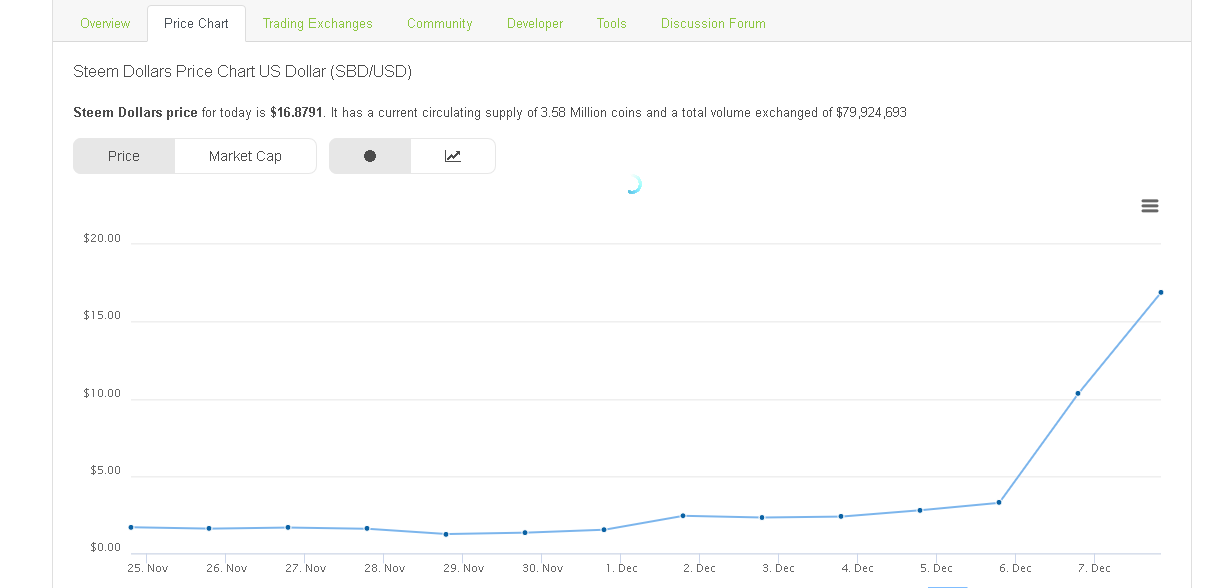The height and width of the screenshot is (588, 1224).
Task: Click the 29 Nov lowest data point
Action: point(446,534)
